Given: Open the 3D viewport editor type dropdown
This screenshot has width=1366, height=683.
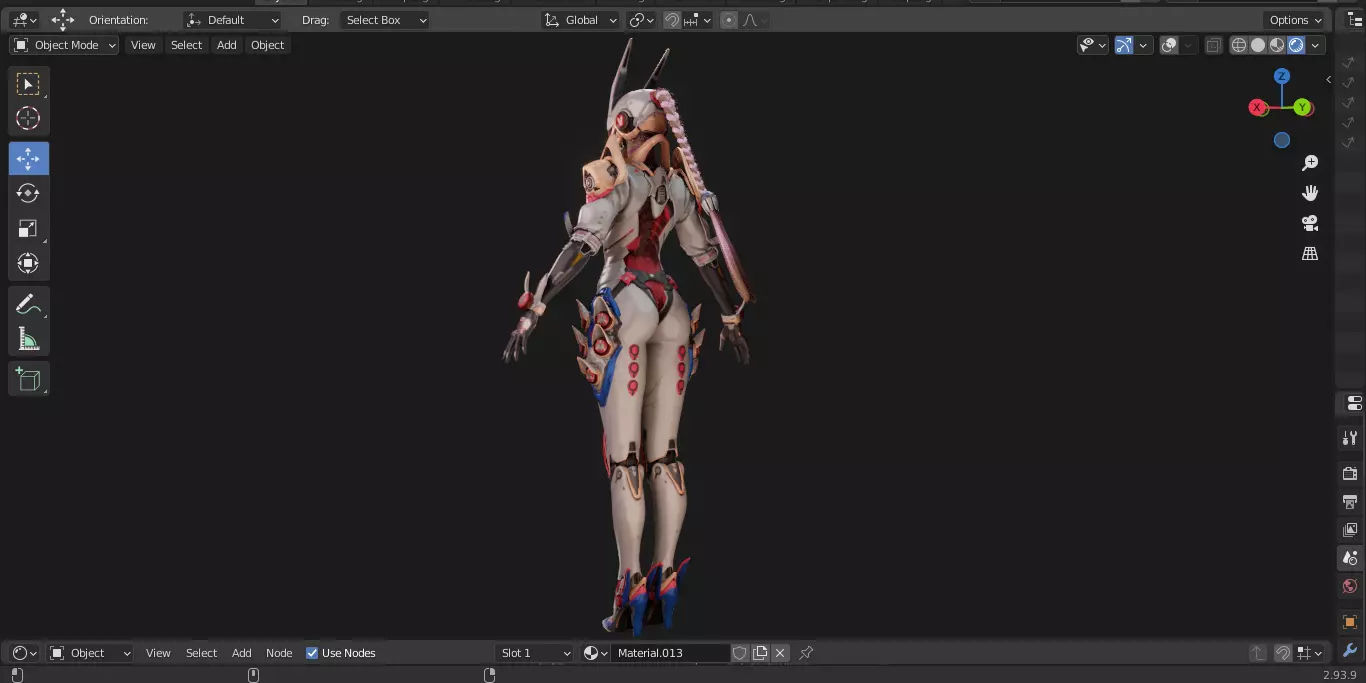Looking at the screenshot, I should point(24,20).
